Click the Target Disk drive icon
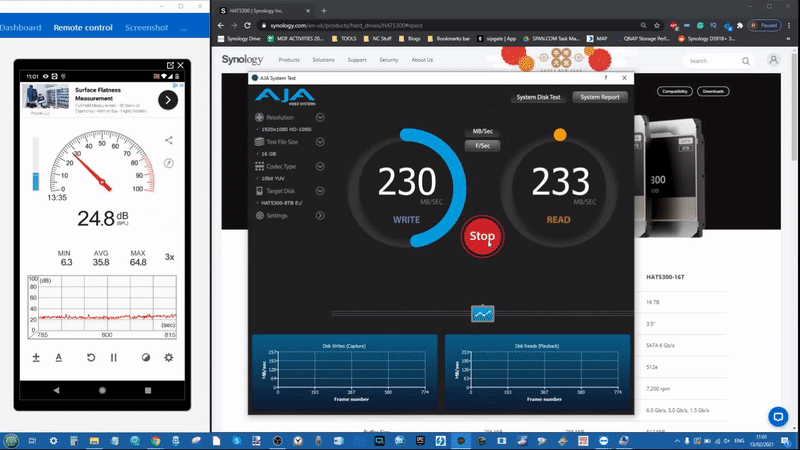The image size is (800, 450). coord(259,191)
